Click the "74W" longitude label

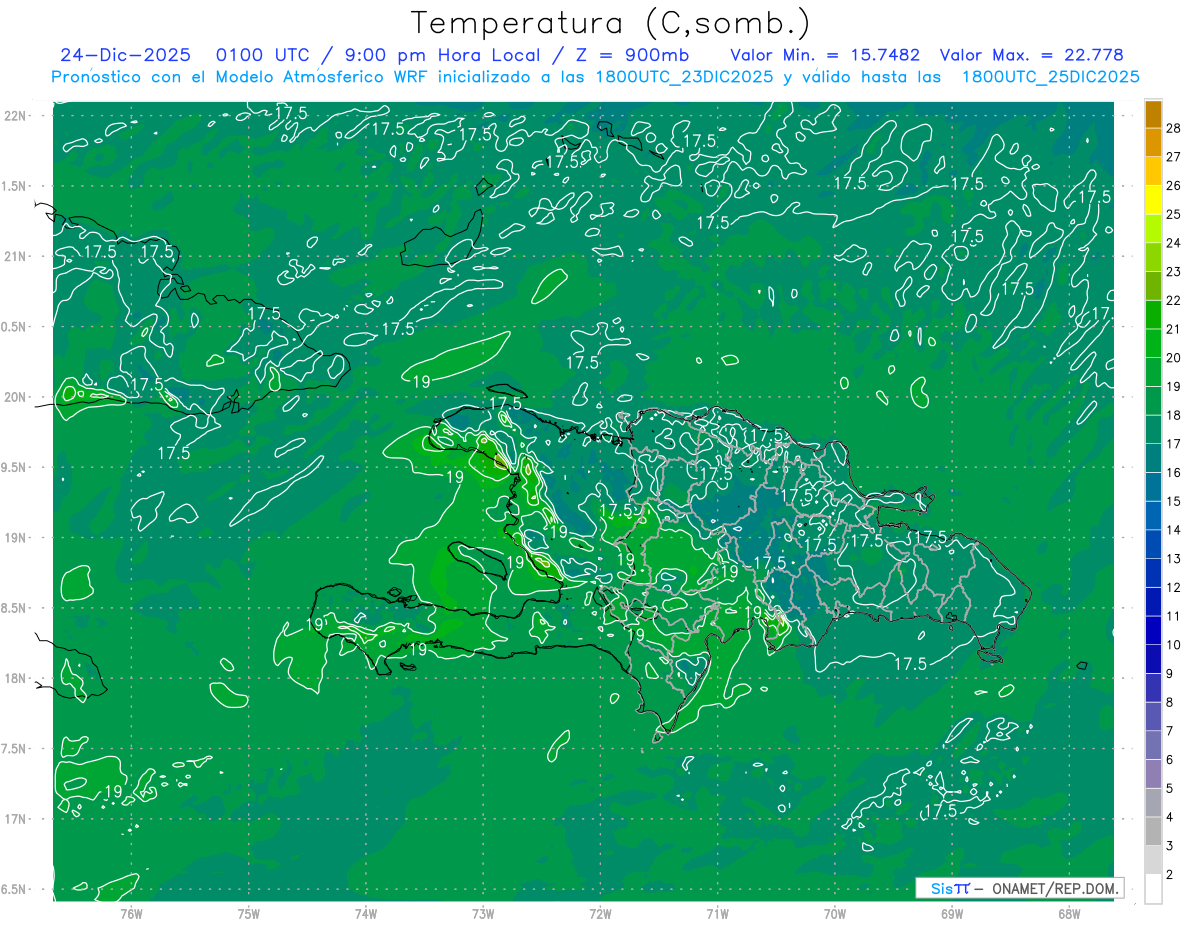pos(366,913)
